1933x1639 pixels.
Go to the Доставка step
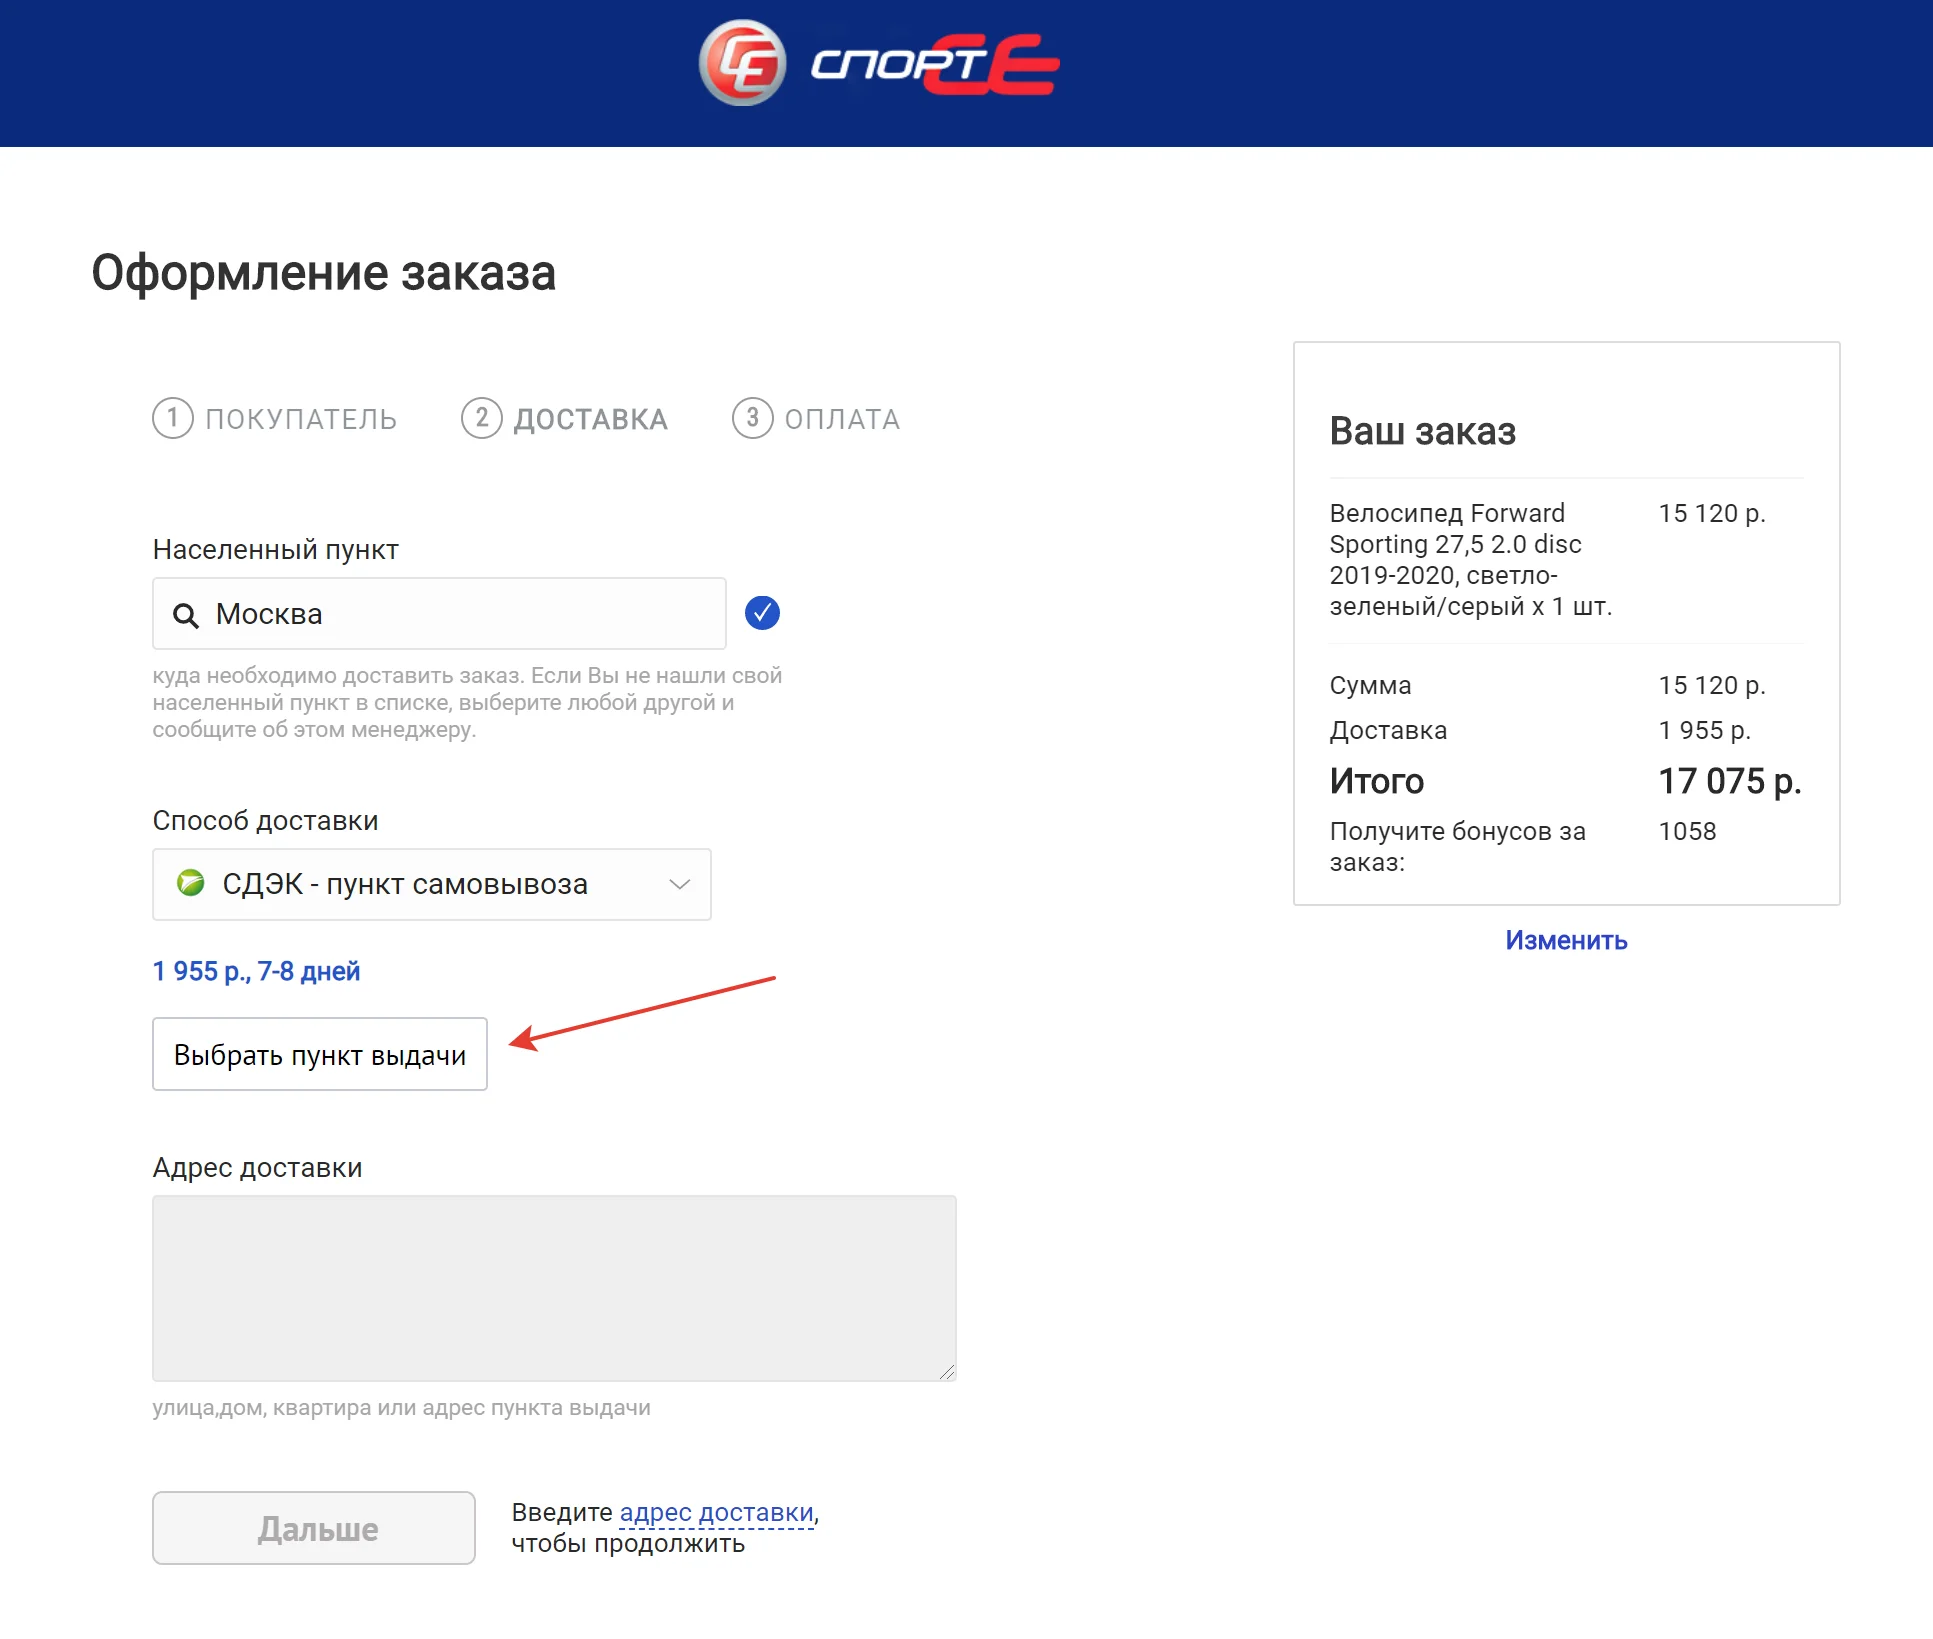590,419
